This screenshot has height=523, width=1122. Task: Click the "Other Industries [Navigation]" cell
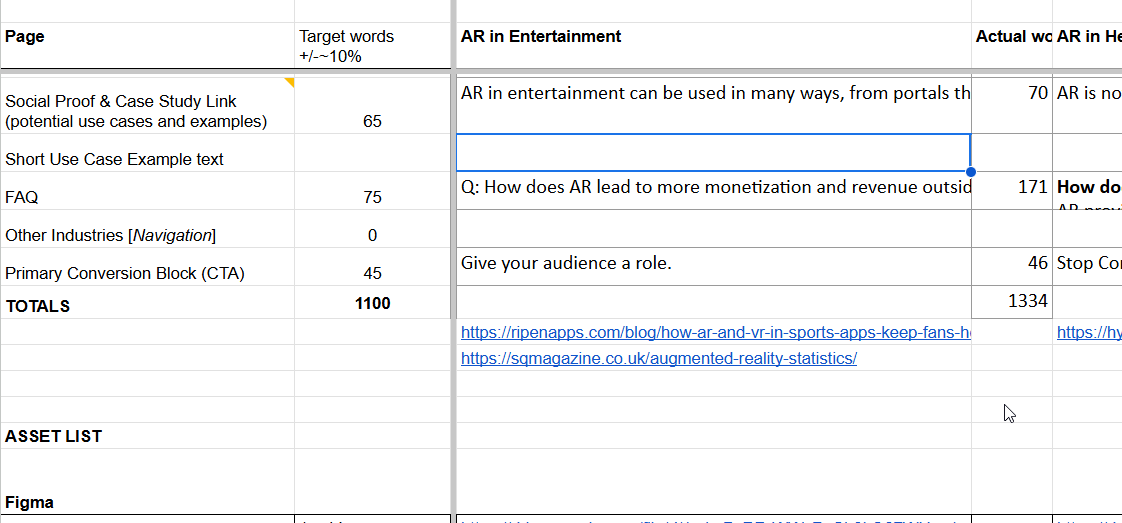tap(148, 235)
